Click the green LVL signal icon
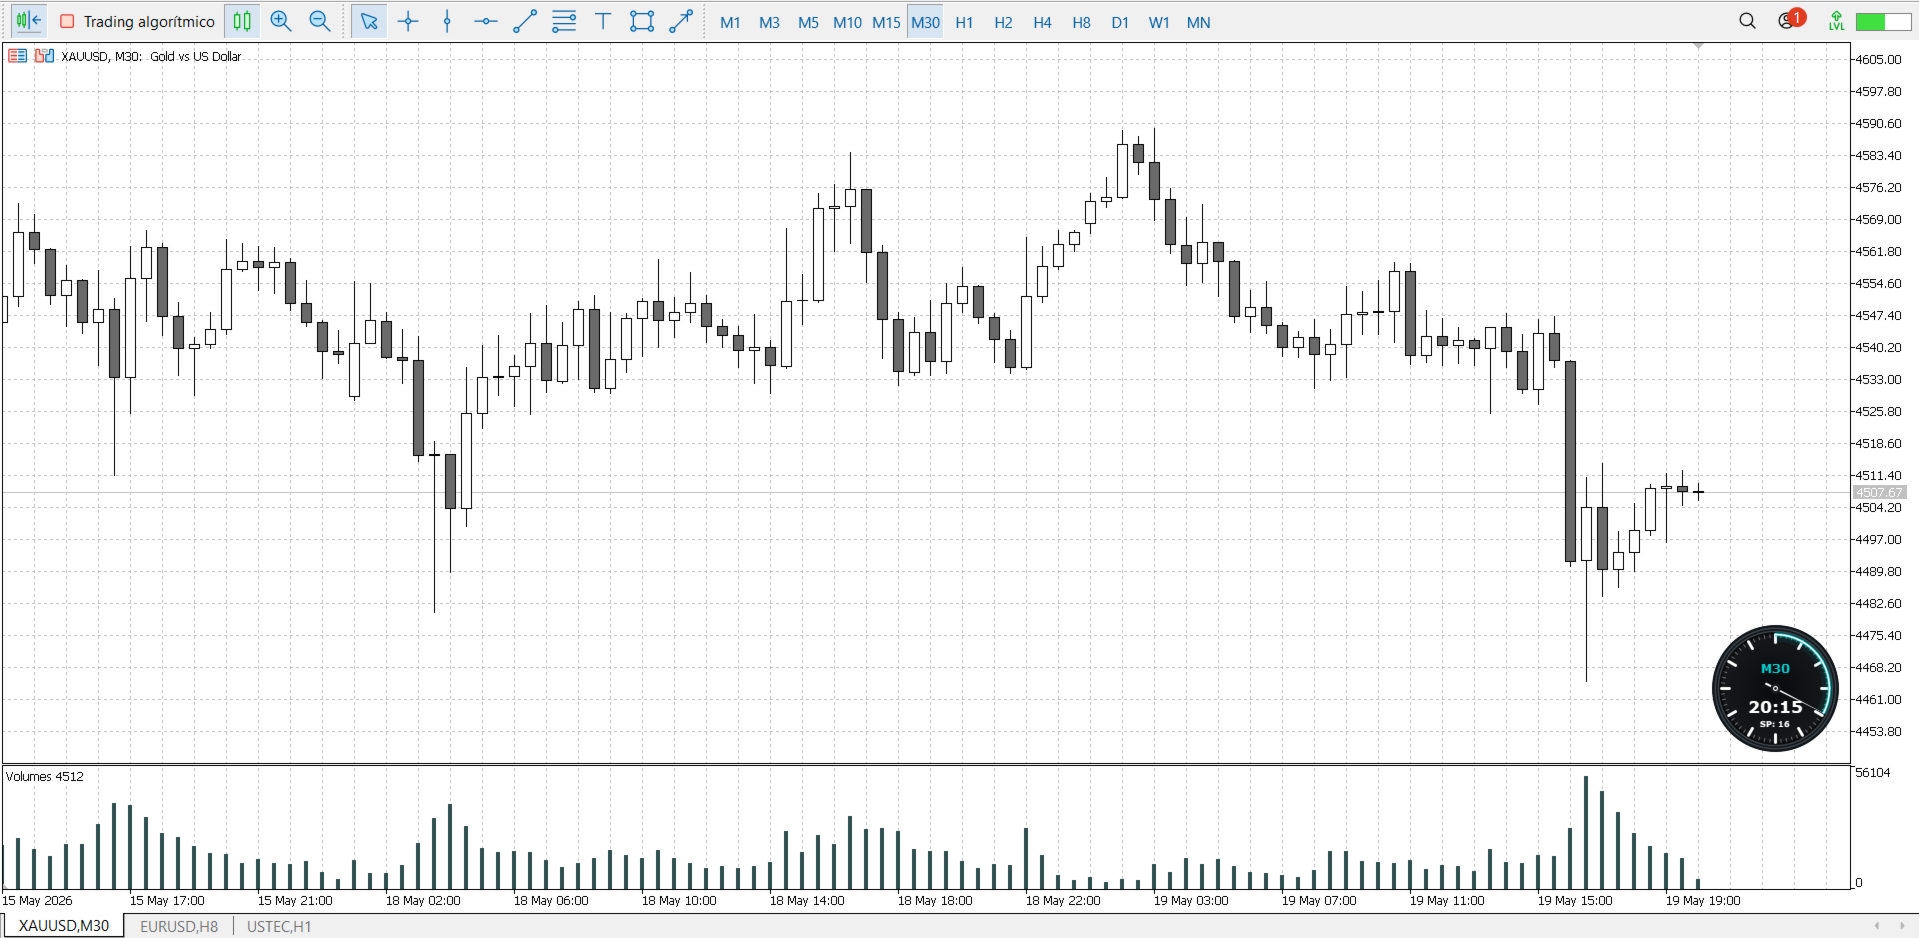Image resolution: width=1919 pixels, height=938 pixels. [1836, 21]
